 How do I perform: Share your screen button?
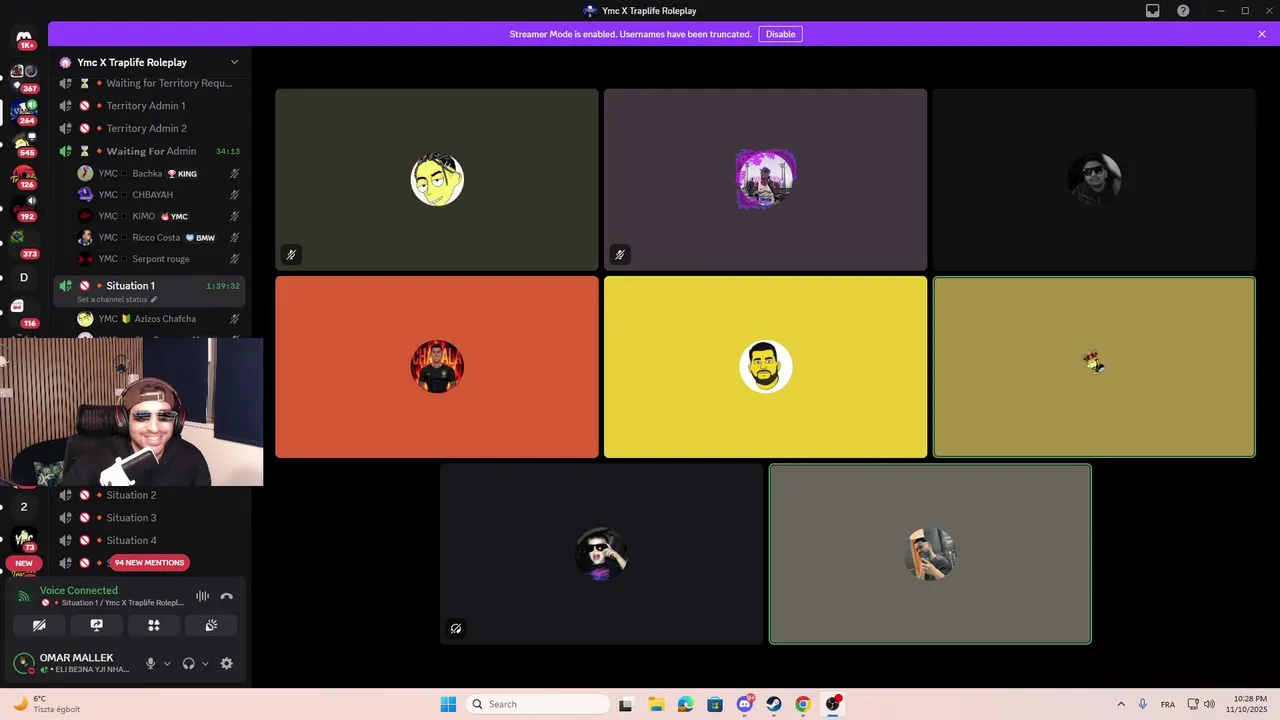point(97,625)
